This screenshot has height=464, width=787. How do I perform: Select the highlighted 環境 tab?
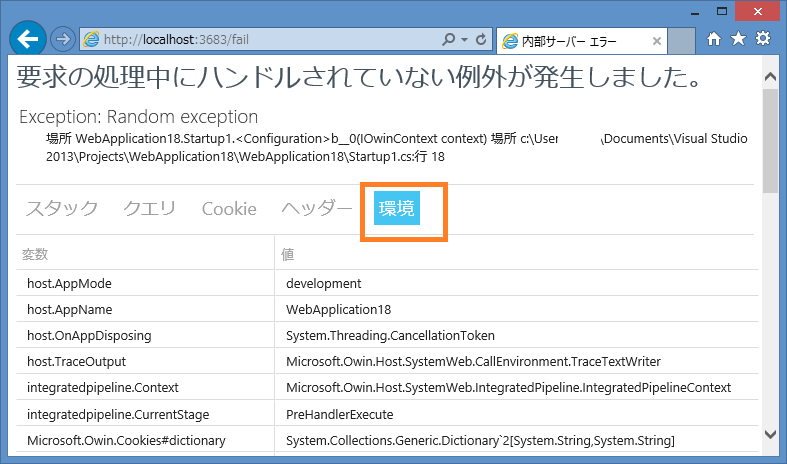[397, 208]
